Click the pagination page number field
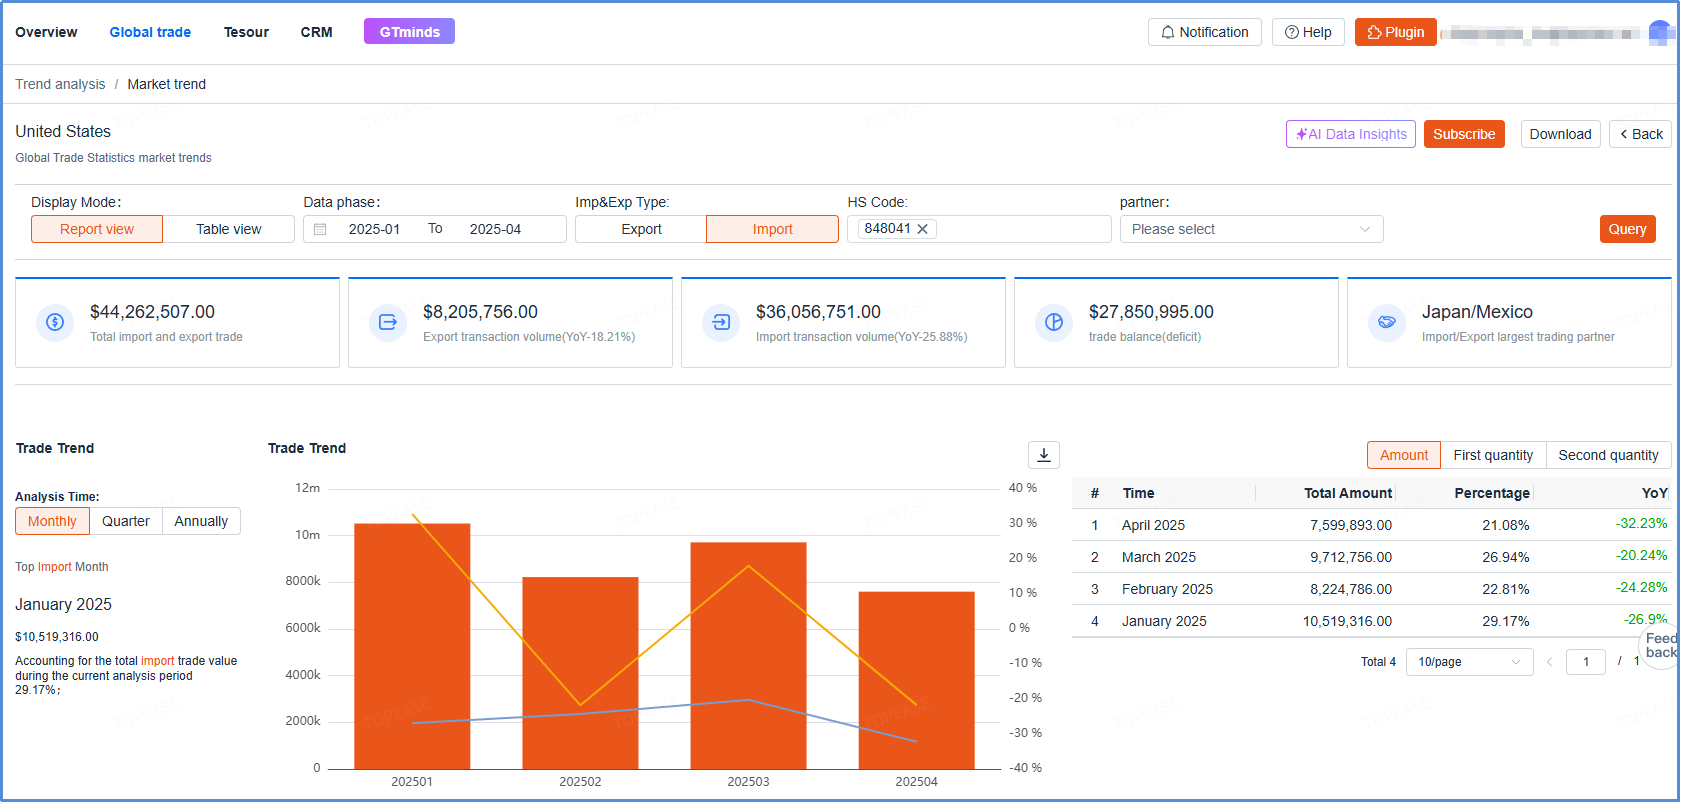1681x803 pixels. click(1585, 662)
